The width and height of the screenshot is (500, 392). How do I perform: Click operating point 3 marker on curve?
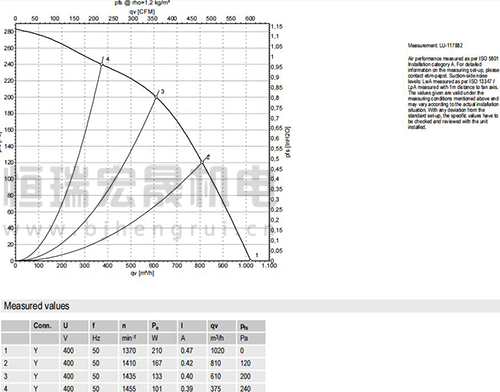156,96
